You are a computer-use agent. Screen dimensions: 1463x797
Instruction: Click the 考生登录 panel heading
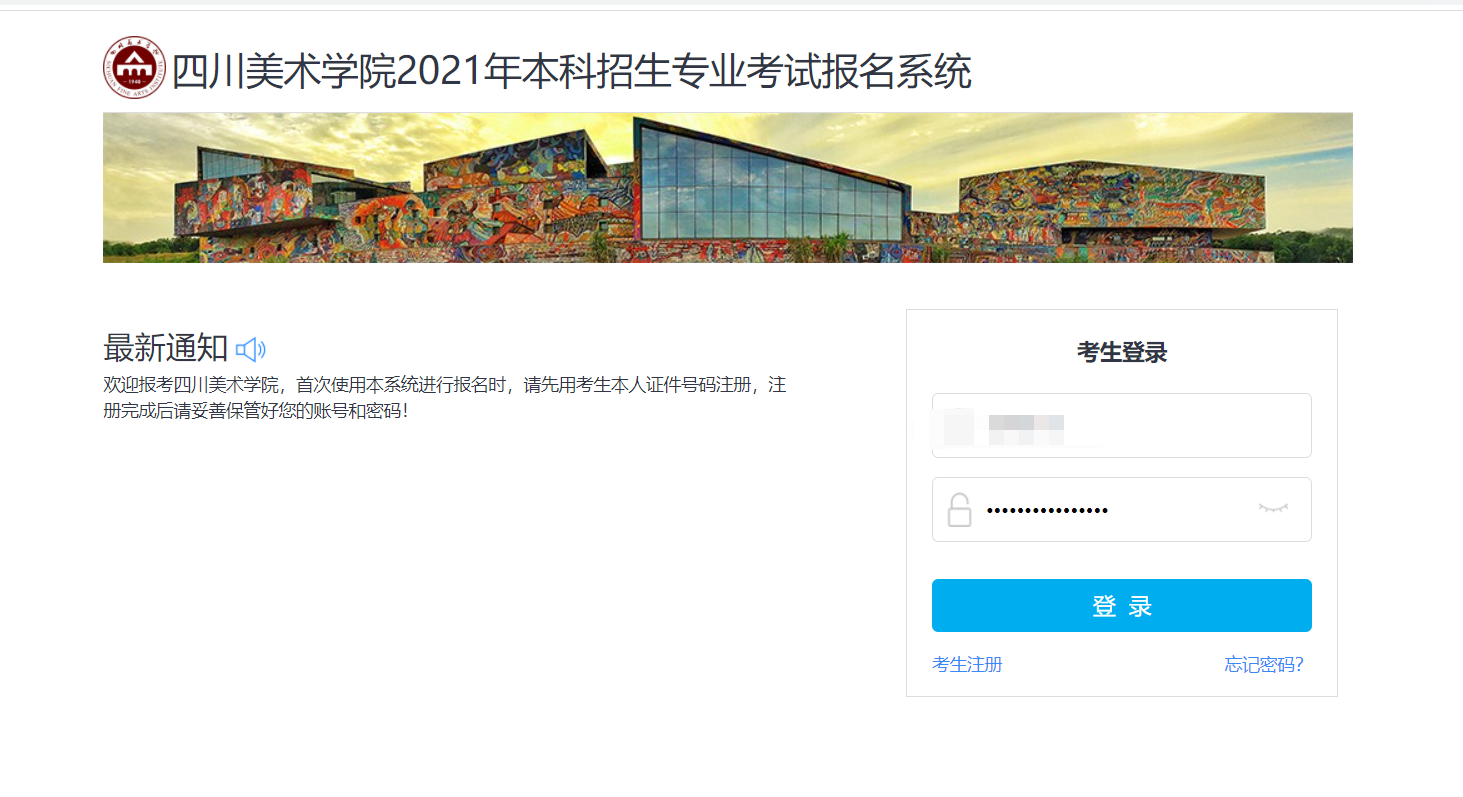[x=1121, y=353]
